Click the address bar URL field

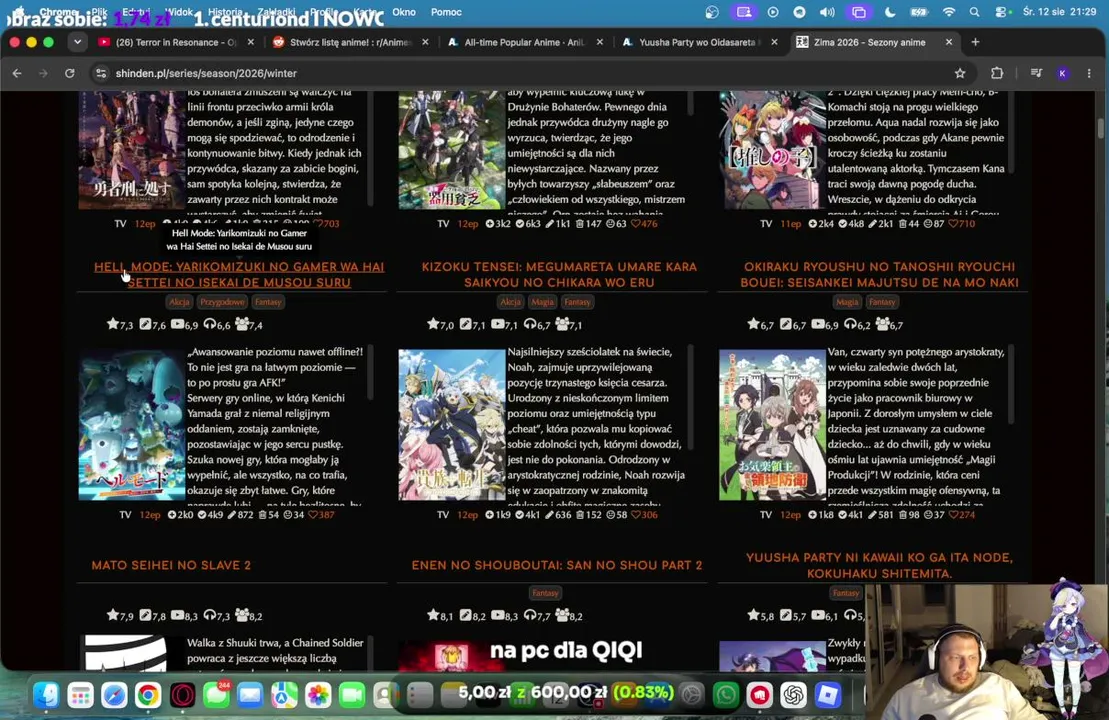(x=523, y=73)
